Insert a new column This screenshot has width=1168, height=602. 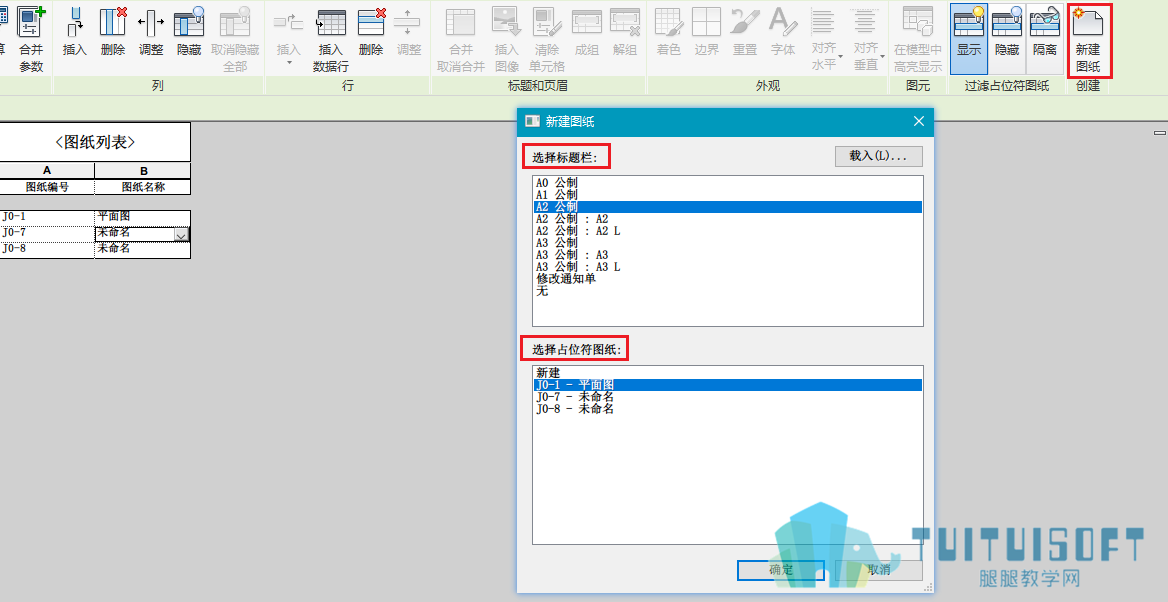pyautogui.click(x=74, y=31)
